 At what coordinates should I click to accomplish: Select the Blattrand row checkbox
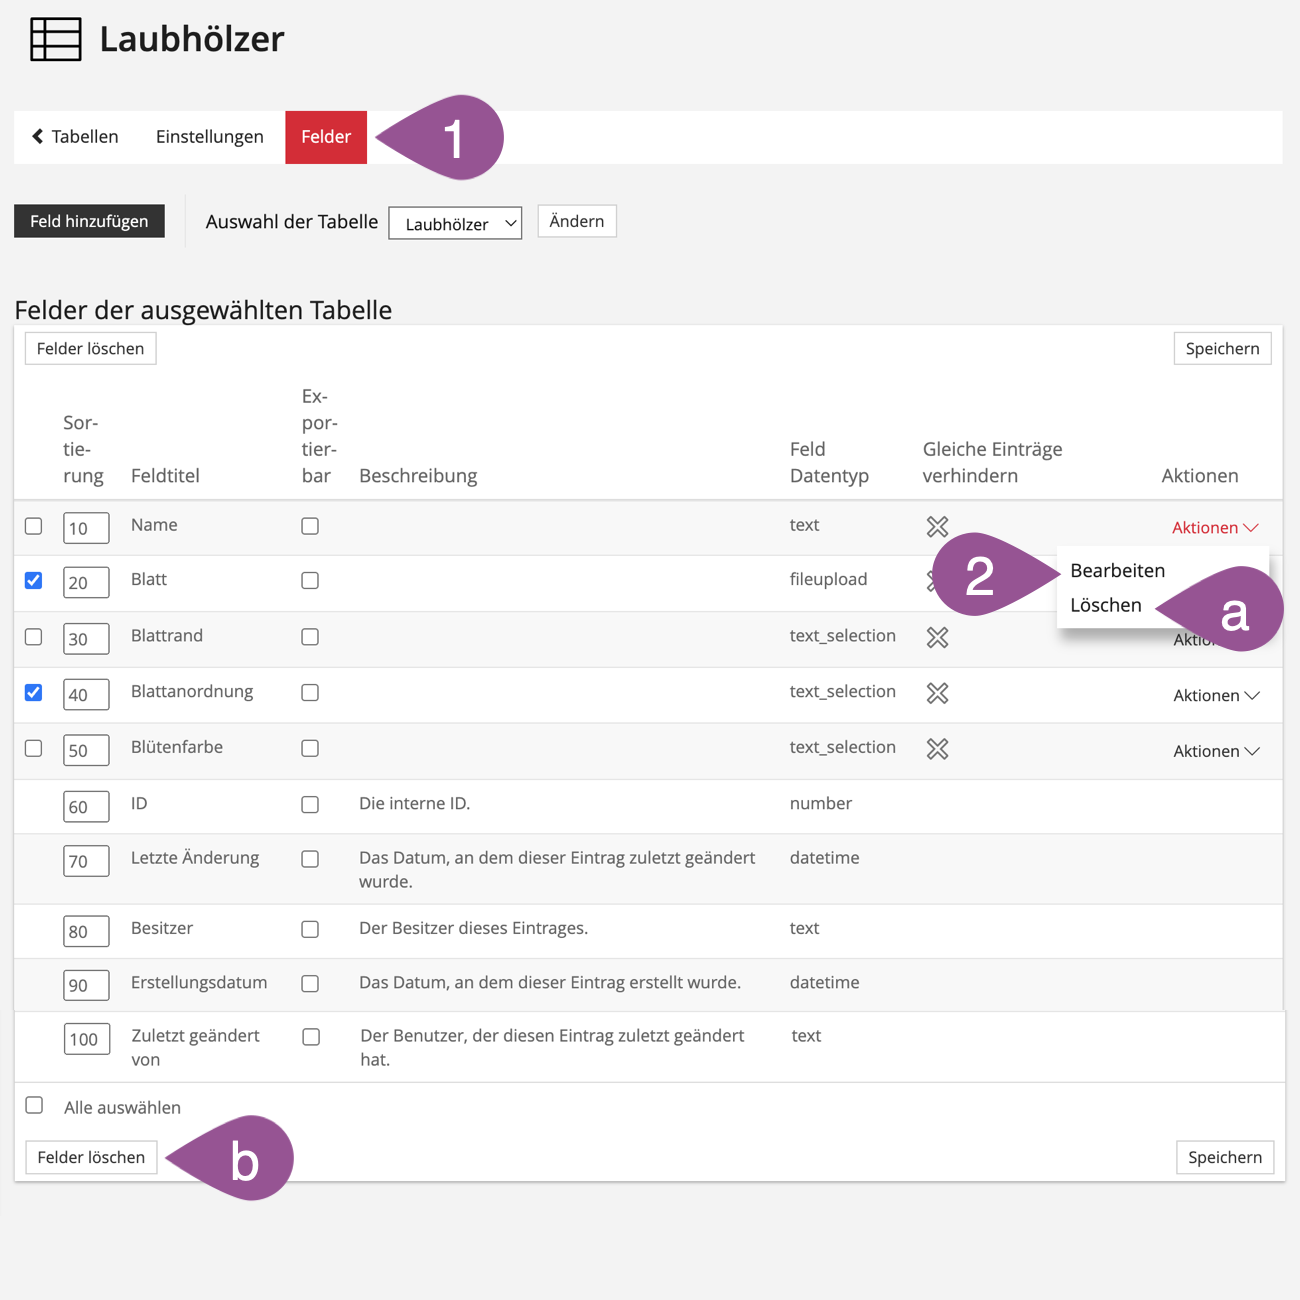pos(34,637)
